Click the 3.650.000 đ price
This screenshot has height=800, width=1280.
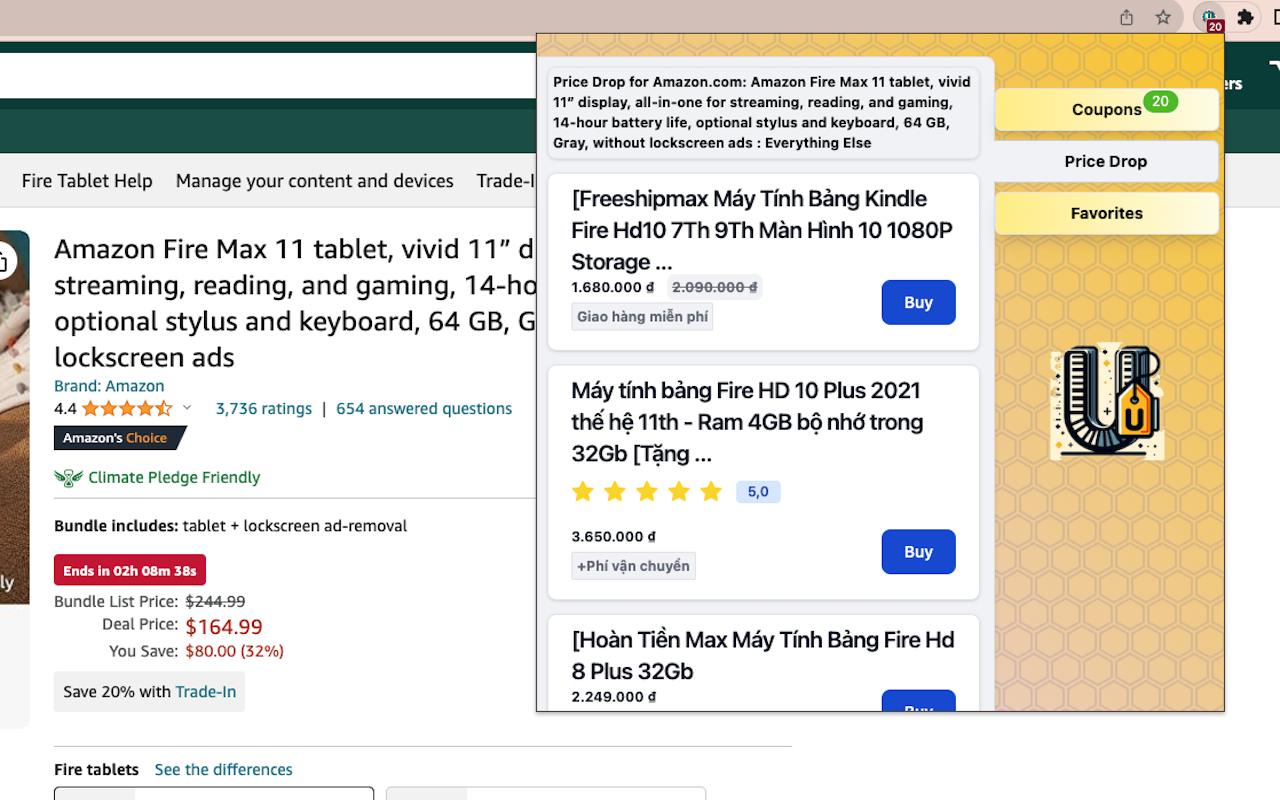(614, 537)
